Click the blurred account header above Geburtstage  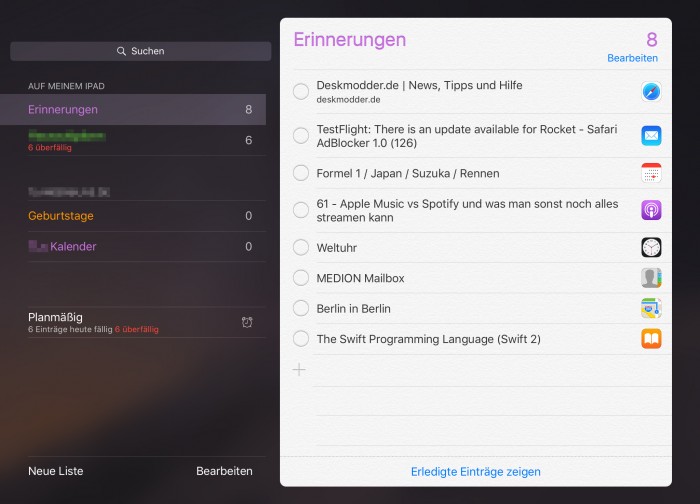tap(68, 192)
